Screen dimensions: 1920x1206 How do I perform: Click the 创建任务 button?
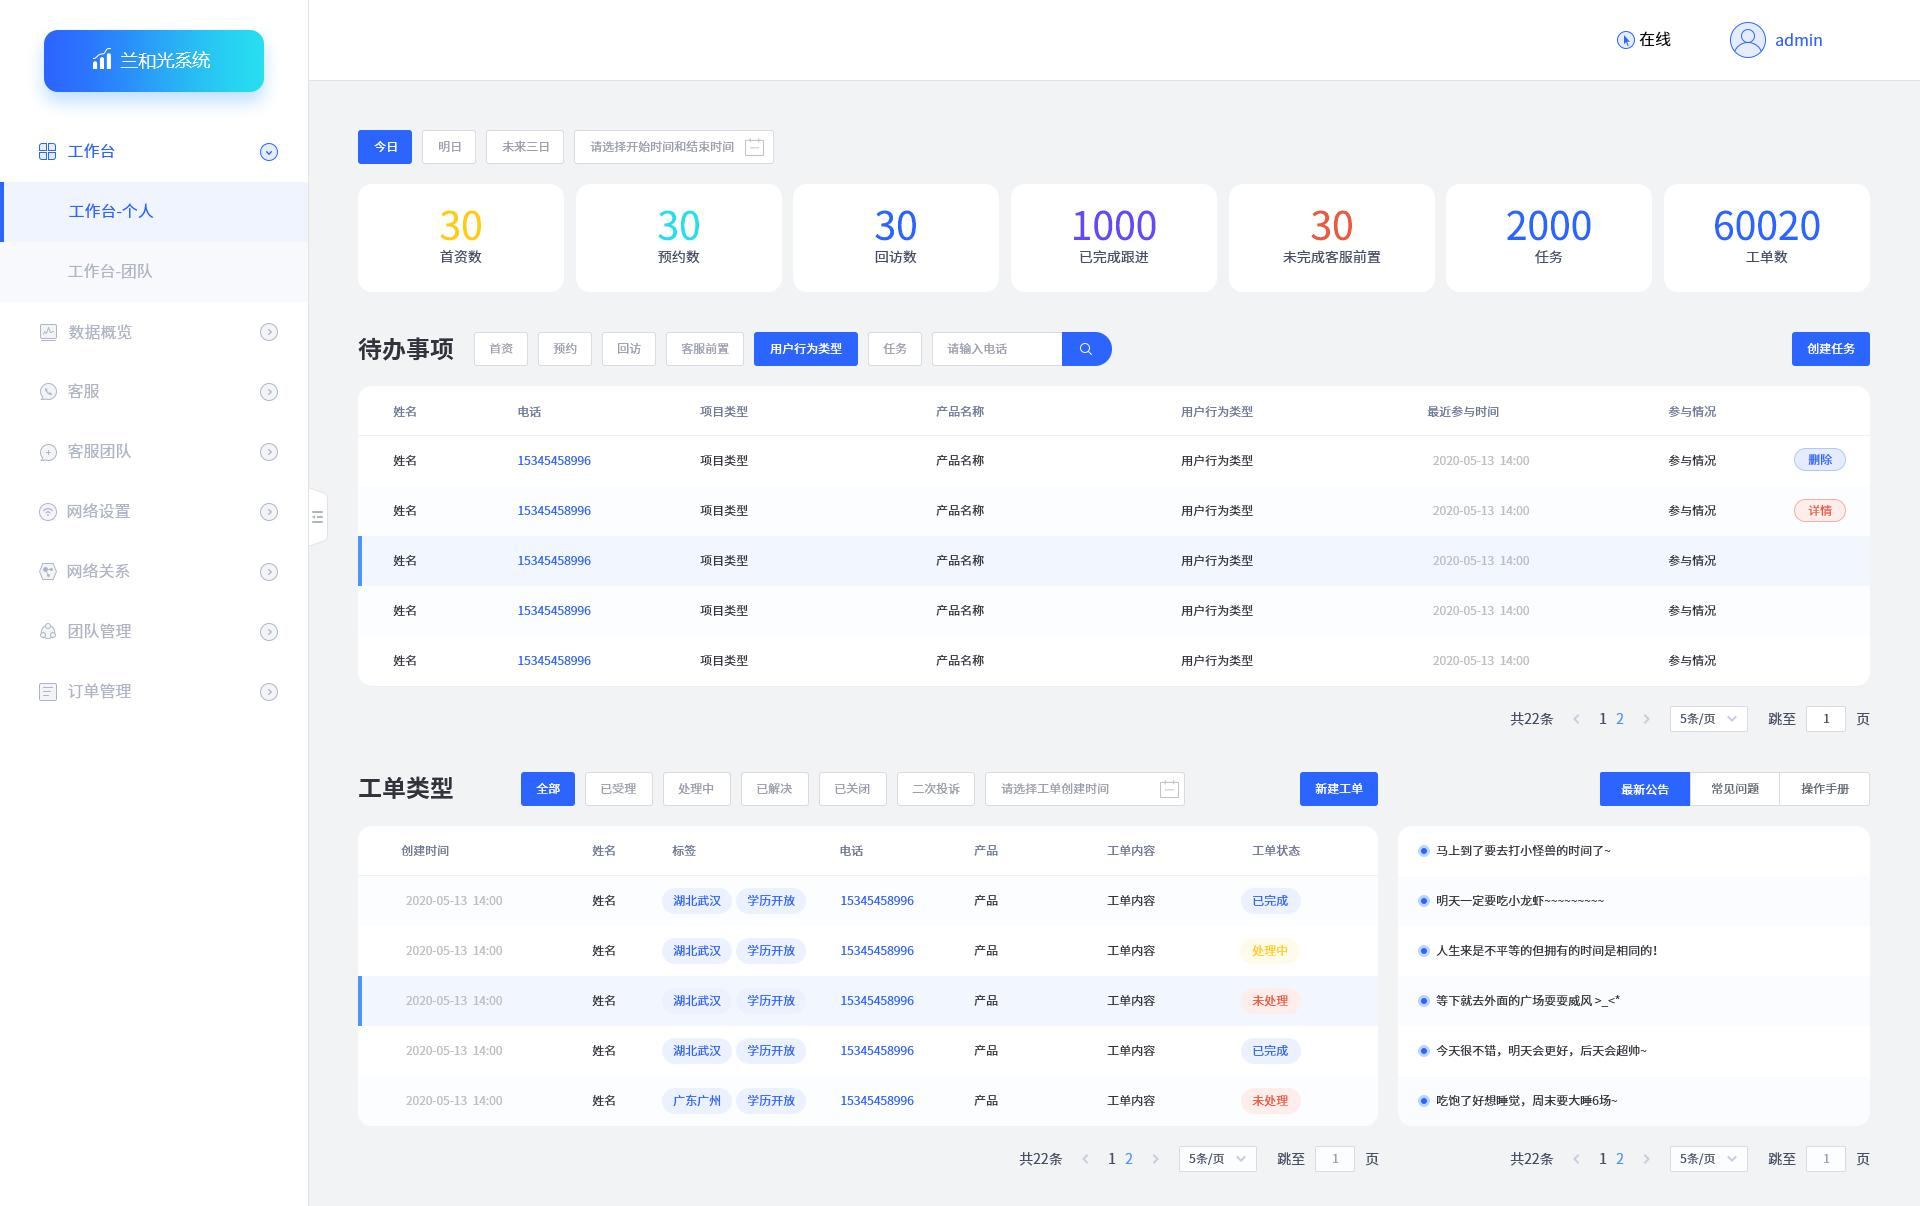(1830, 349)
